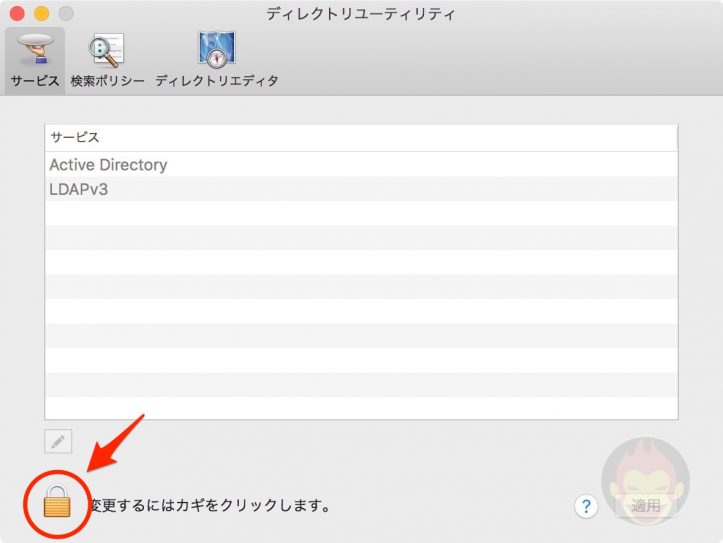
Task: Open the ディレクトリエディタ tab
Action: [x=217, y=61]
